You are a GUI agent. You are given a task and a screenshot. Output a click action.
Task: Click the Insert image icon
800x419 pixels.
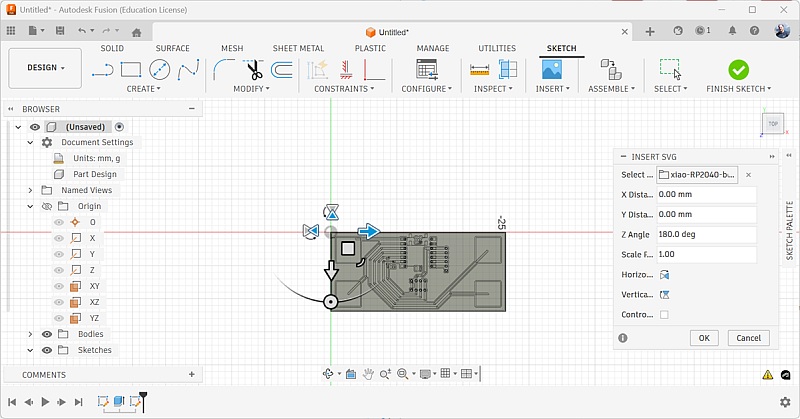[x=552, y=69]
